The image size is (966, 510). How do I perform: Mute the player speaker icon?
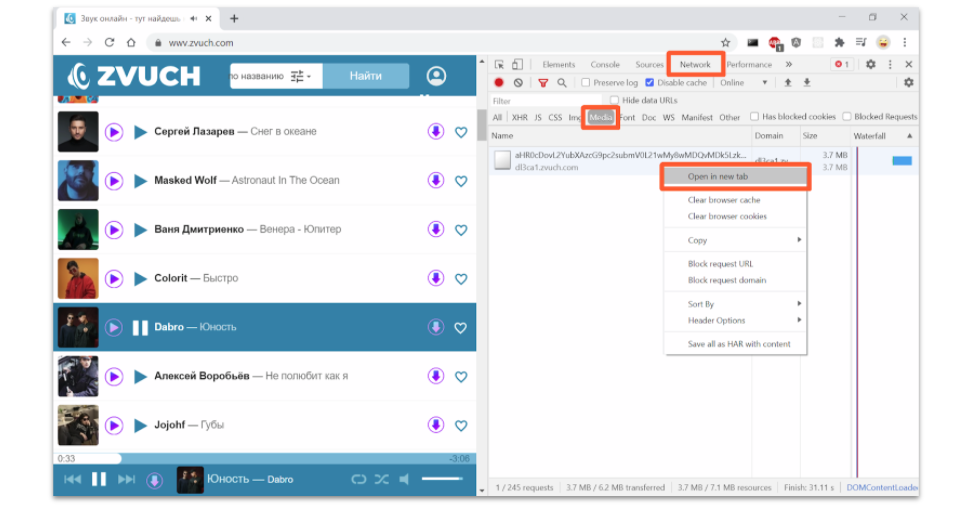point(404,479)
